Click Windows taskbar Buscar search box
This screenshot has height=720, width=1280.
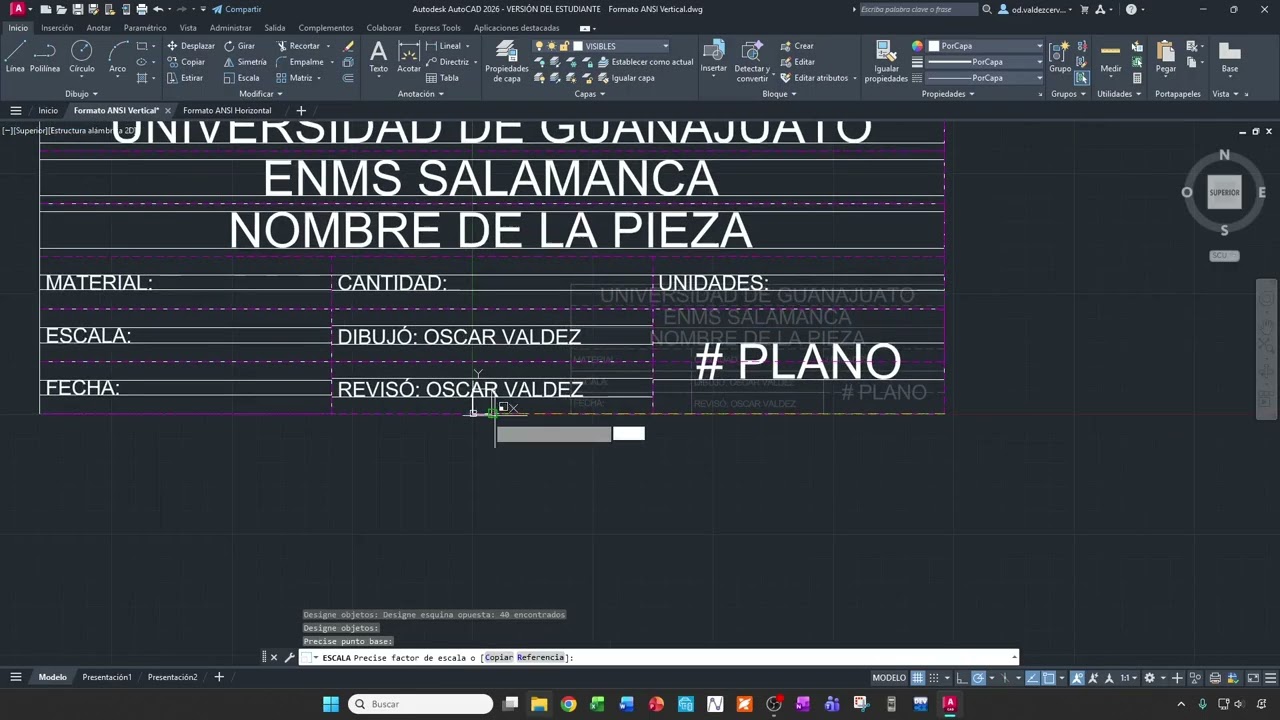click(421, 704)
